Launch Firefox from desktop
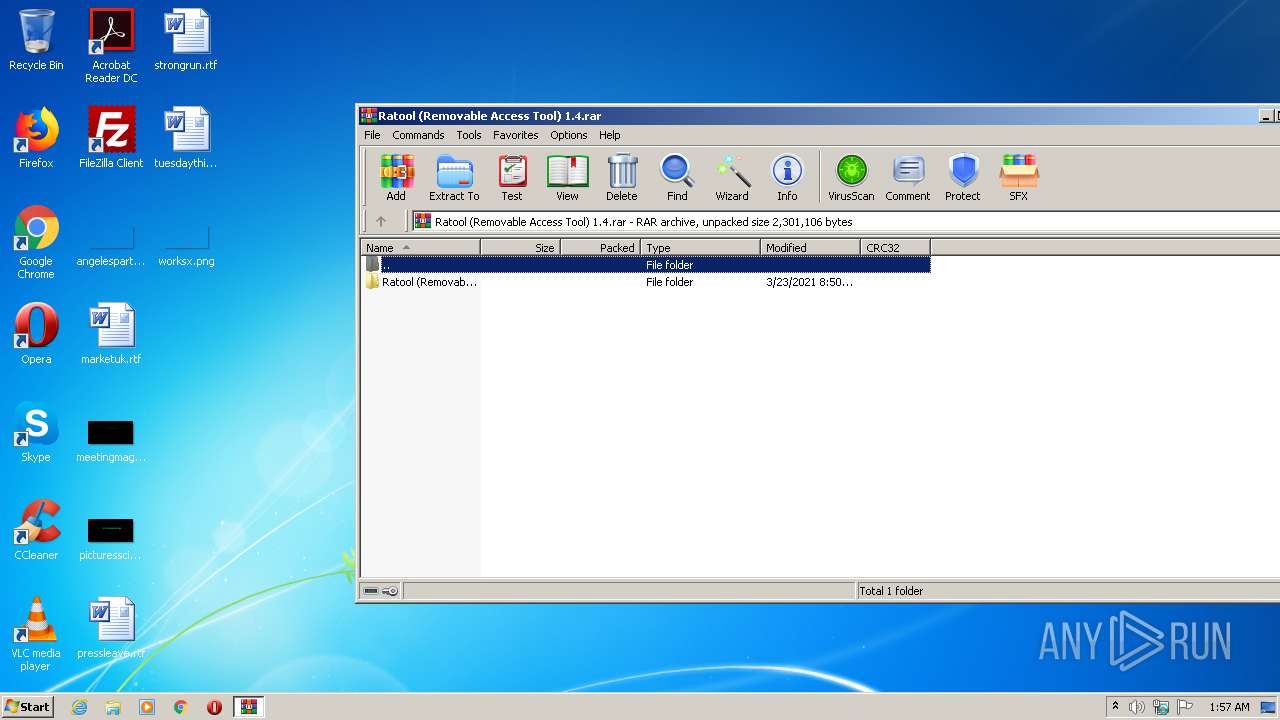 coord(36,138)
